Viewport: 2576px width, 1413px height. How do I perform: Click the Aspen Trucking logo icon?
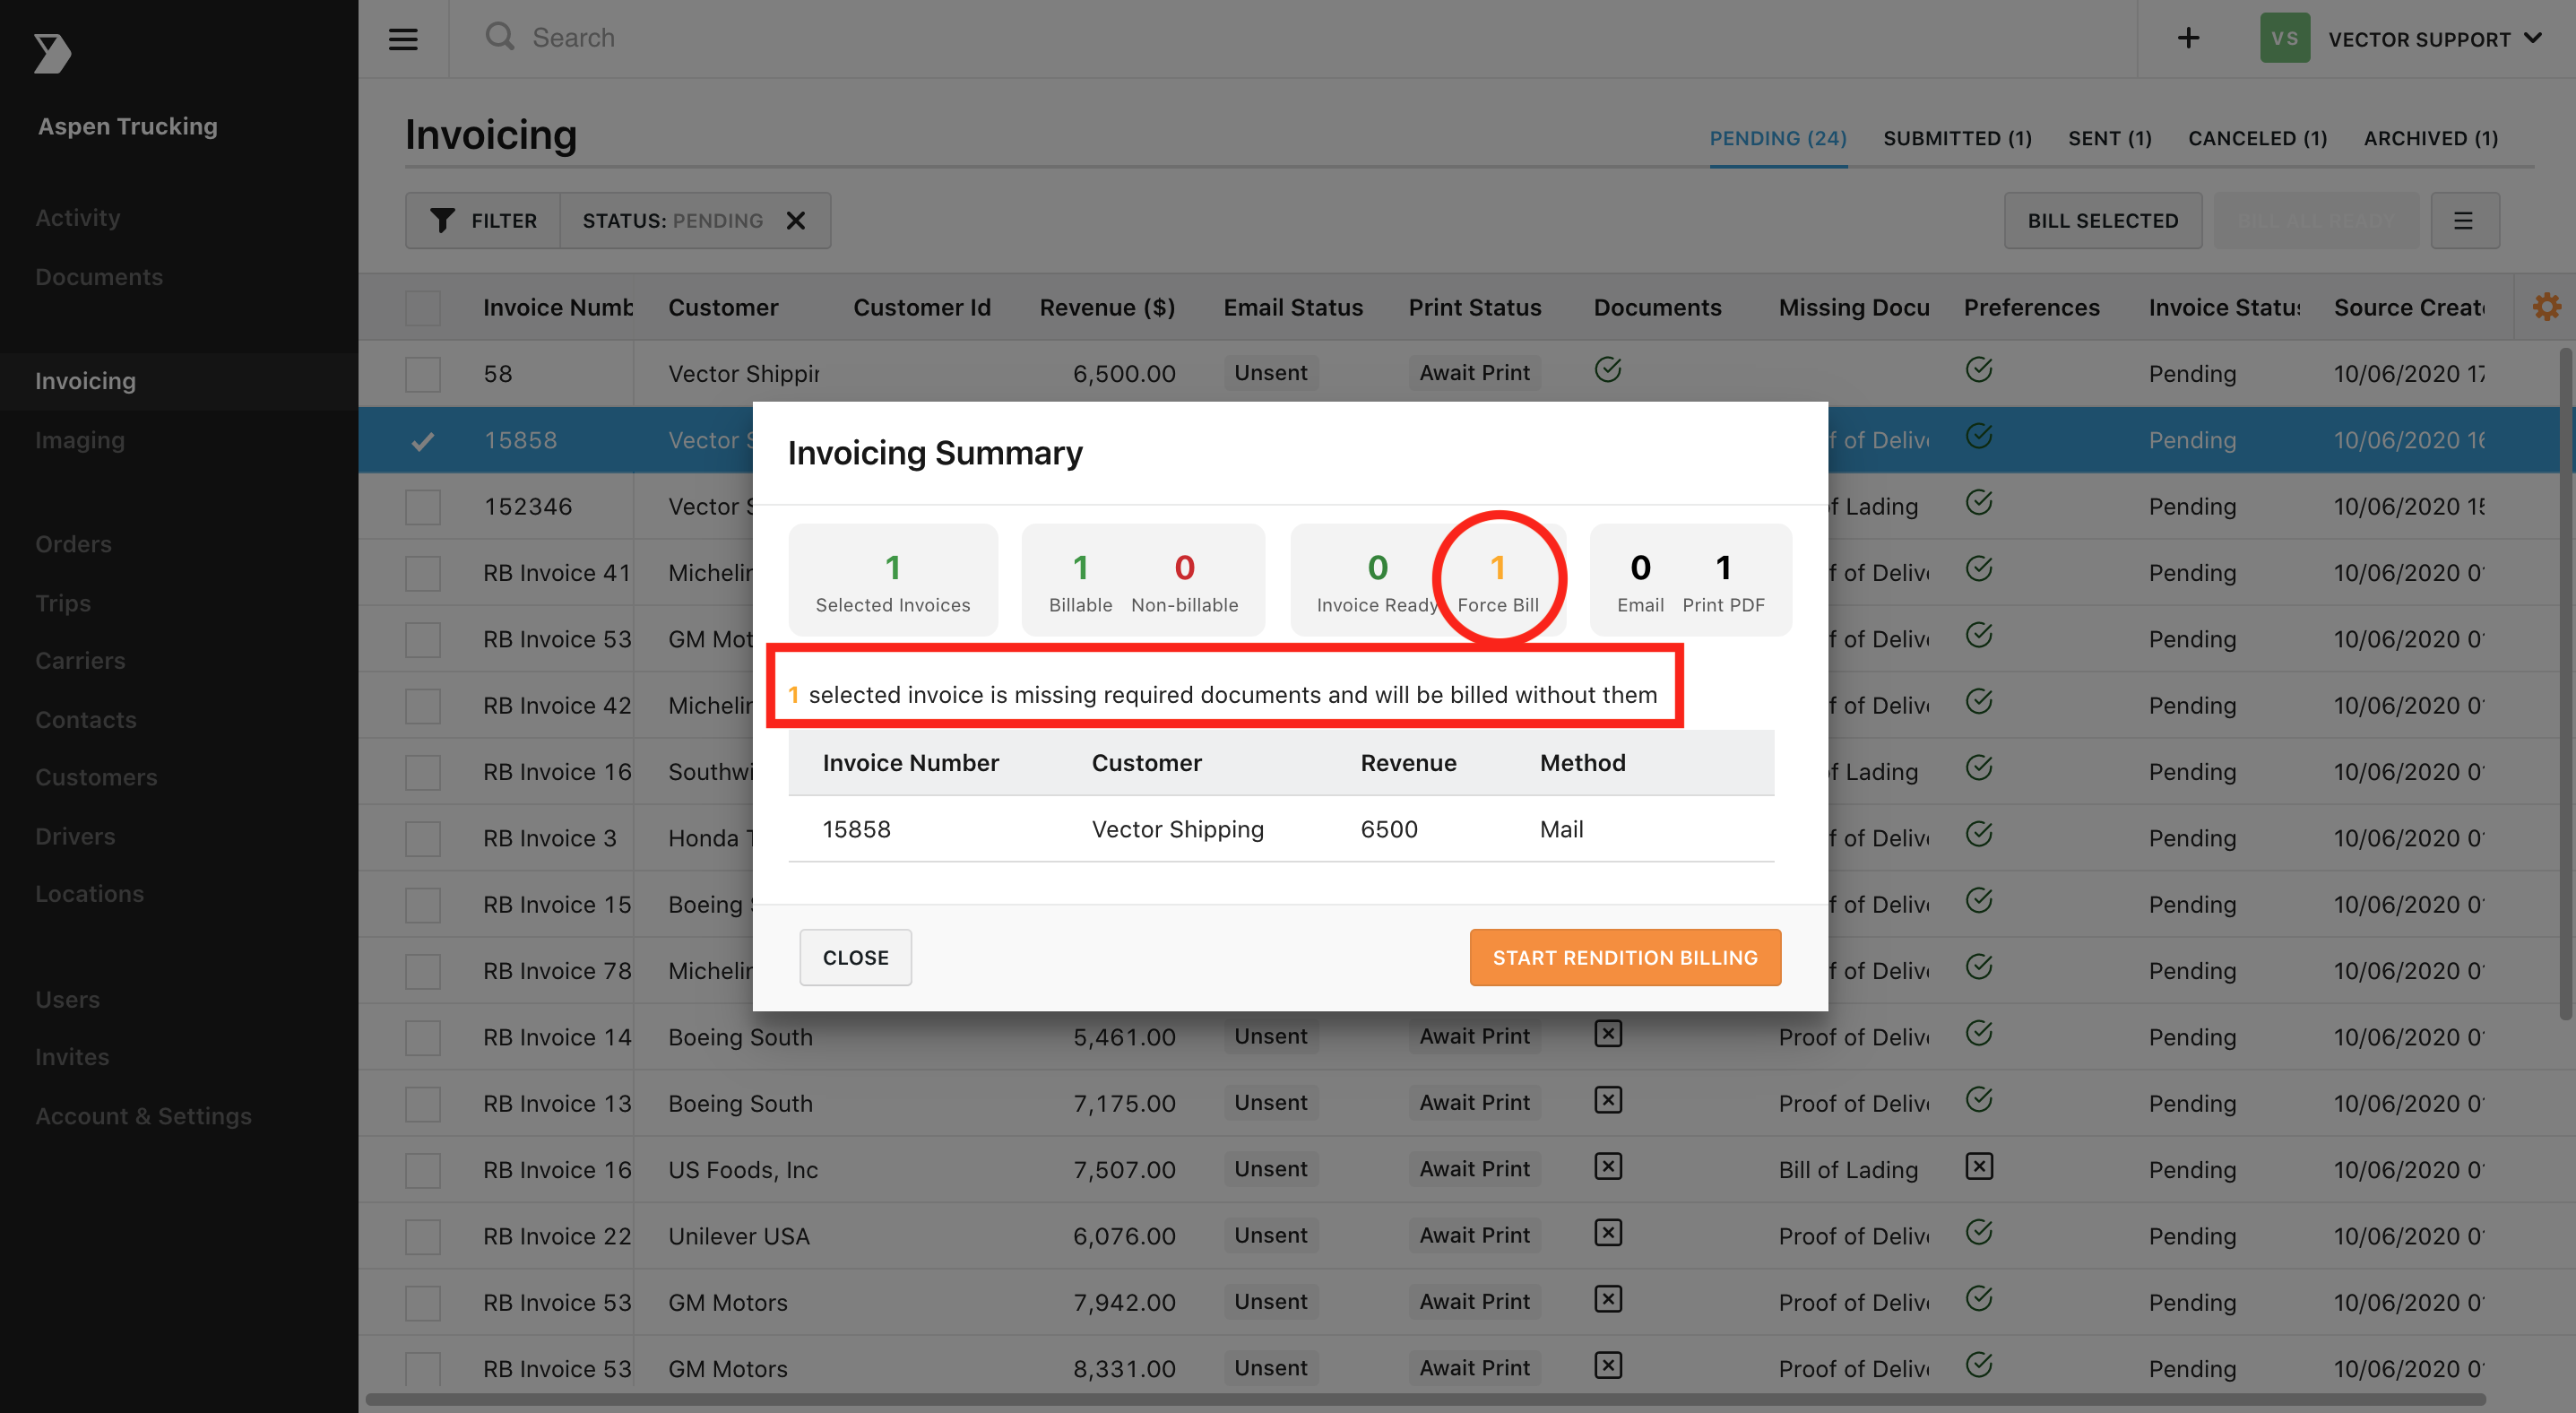click(52, 53)
